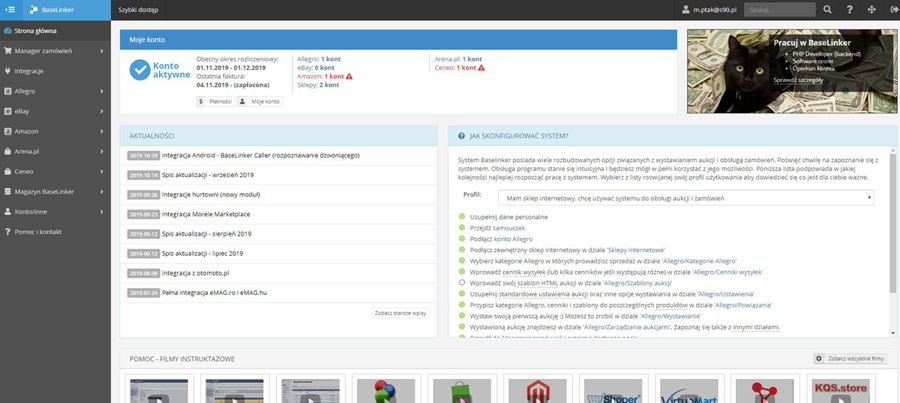This screenshot has height=403, width=900.
Task: Click the Amazon account warning triangle
Action: tap(349, 76)
